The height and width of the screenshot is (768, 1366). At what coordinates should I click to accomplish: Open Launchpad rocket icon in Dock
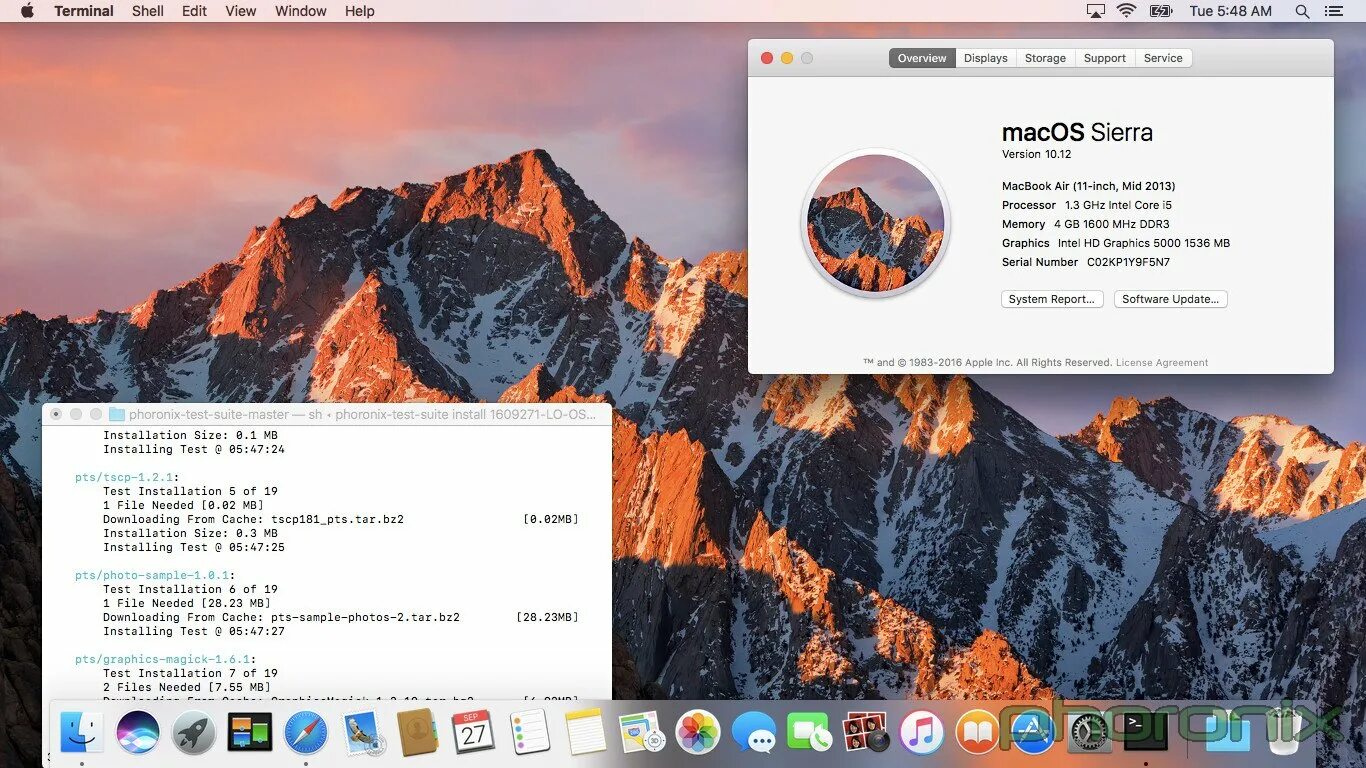pyautogui.click(x=193, y=733)
